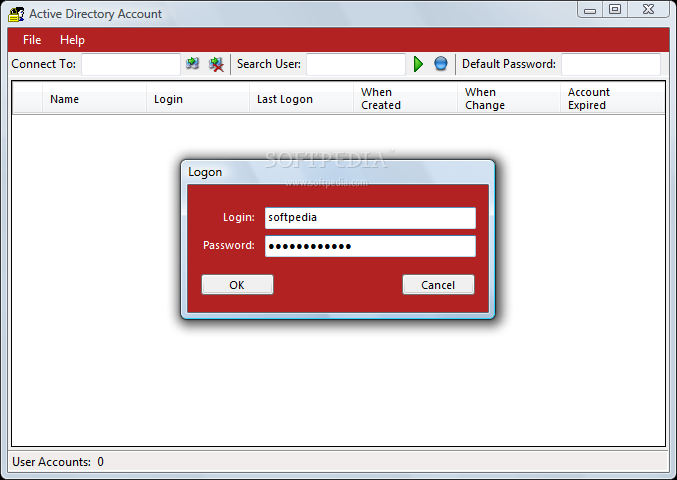The image size is (677, 480).
Task: Open the Help menu
Action: [x=72, y=40]
